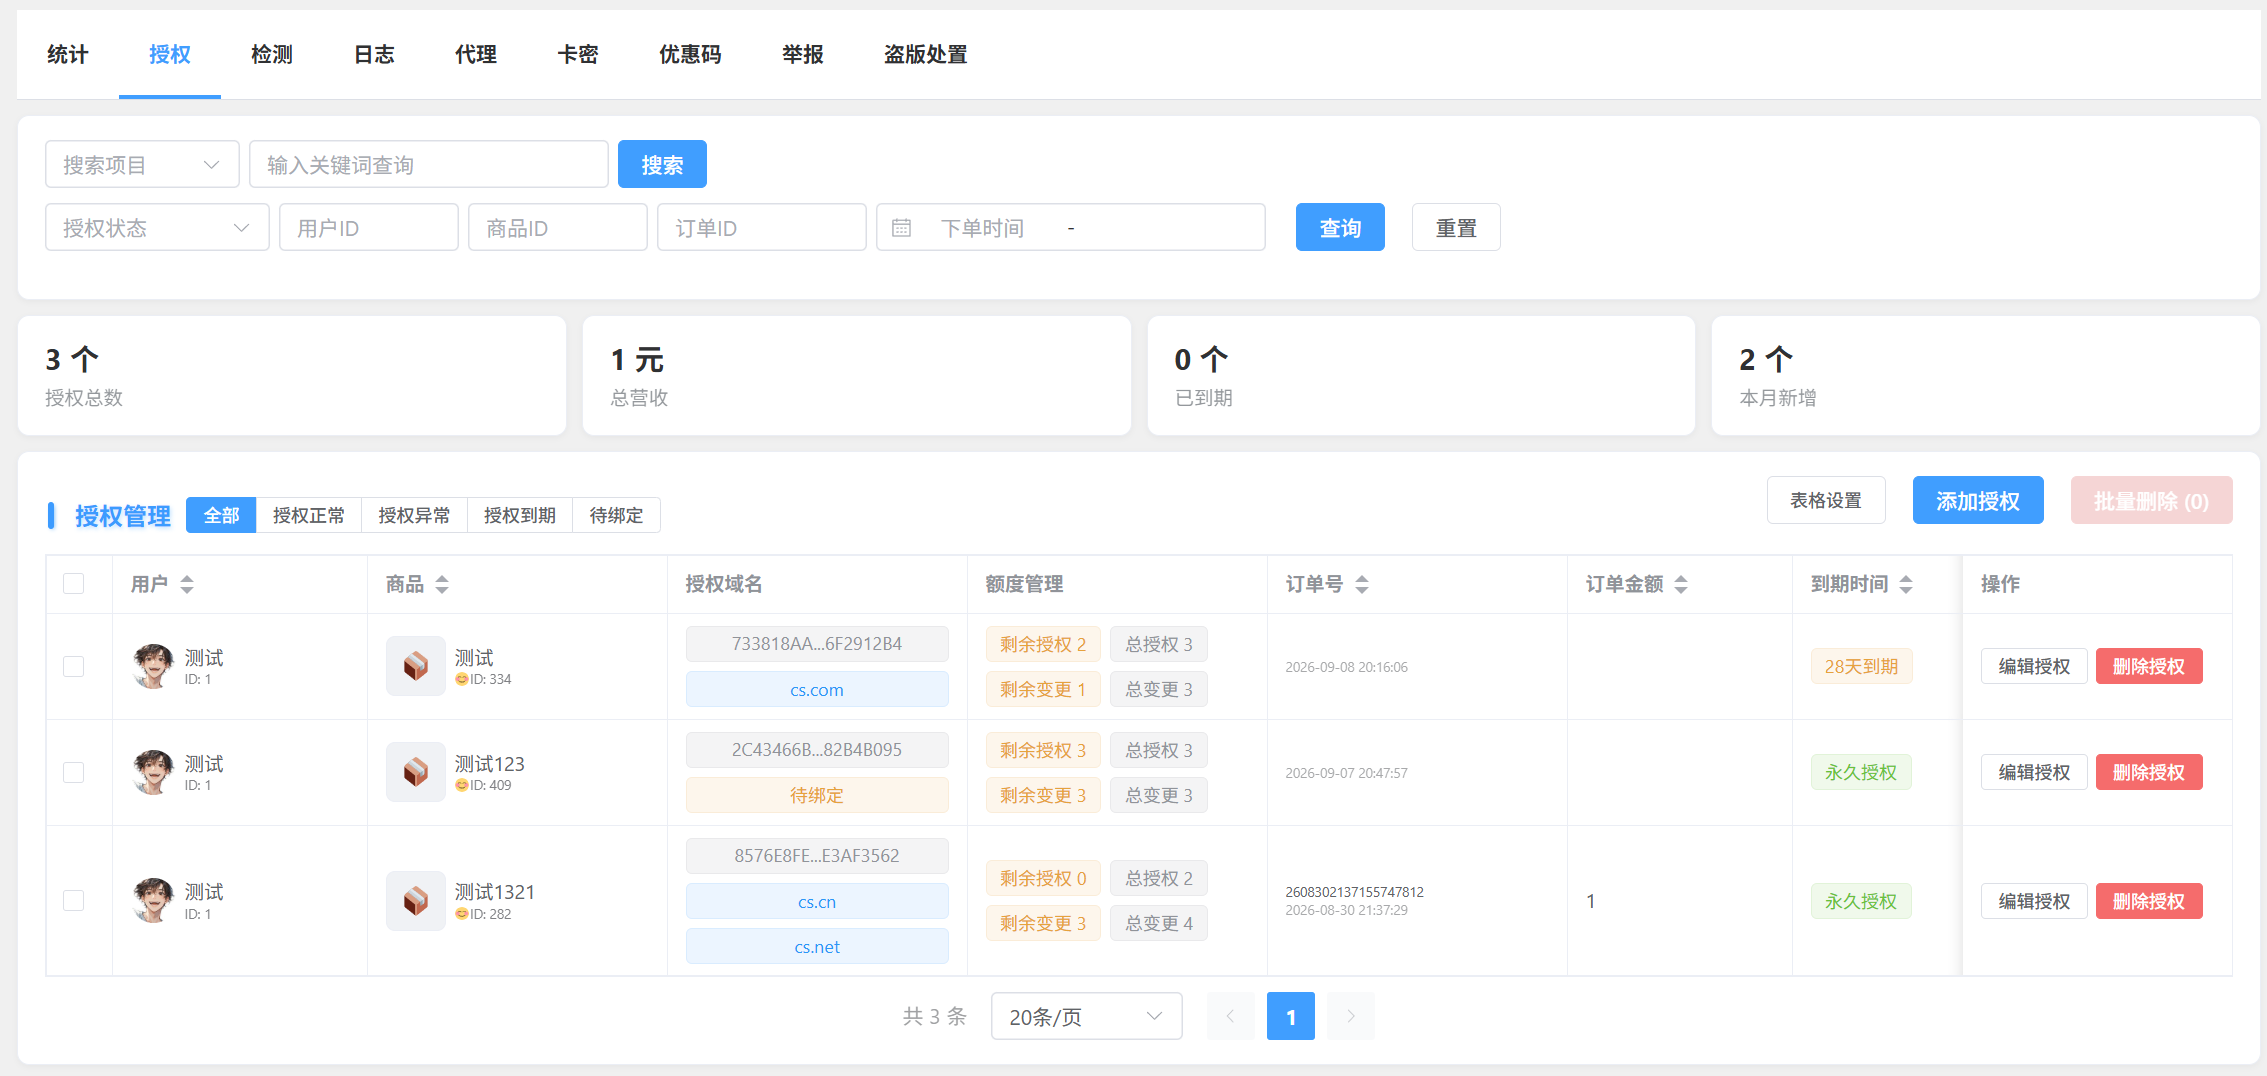The image size is (2267, 1076).
Task: Check the row for product 测试 ID 334
Action: point(74,666)
